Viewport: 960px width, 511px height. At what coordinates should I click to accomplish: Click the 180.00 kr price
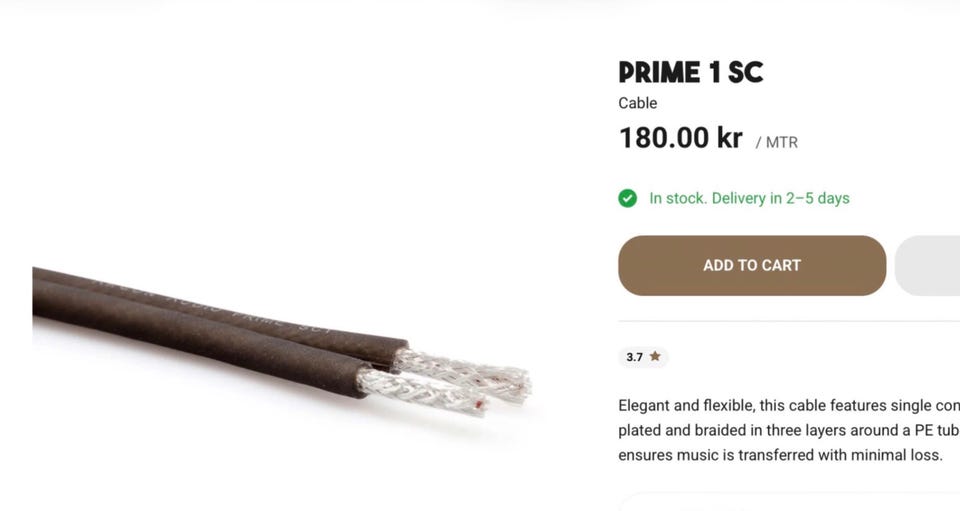pos(681,138)
